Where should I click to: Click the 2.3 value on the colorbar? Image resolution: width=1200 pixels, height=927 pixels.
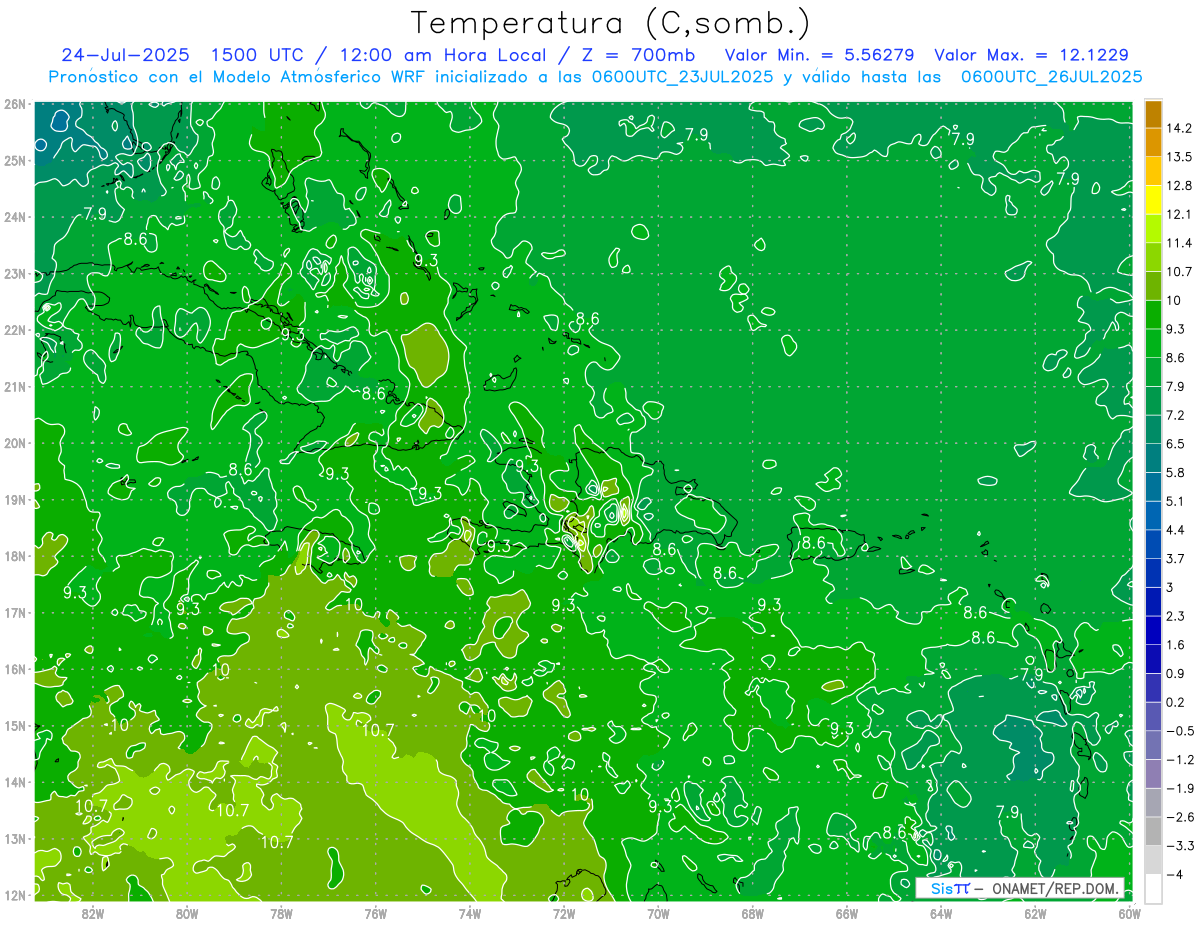(x=1176, y=616)
